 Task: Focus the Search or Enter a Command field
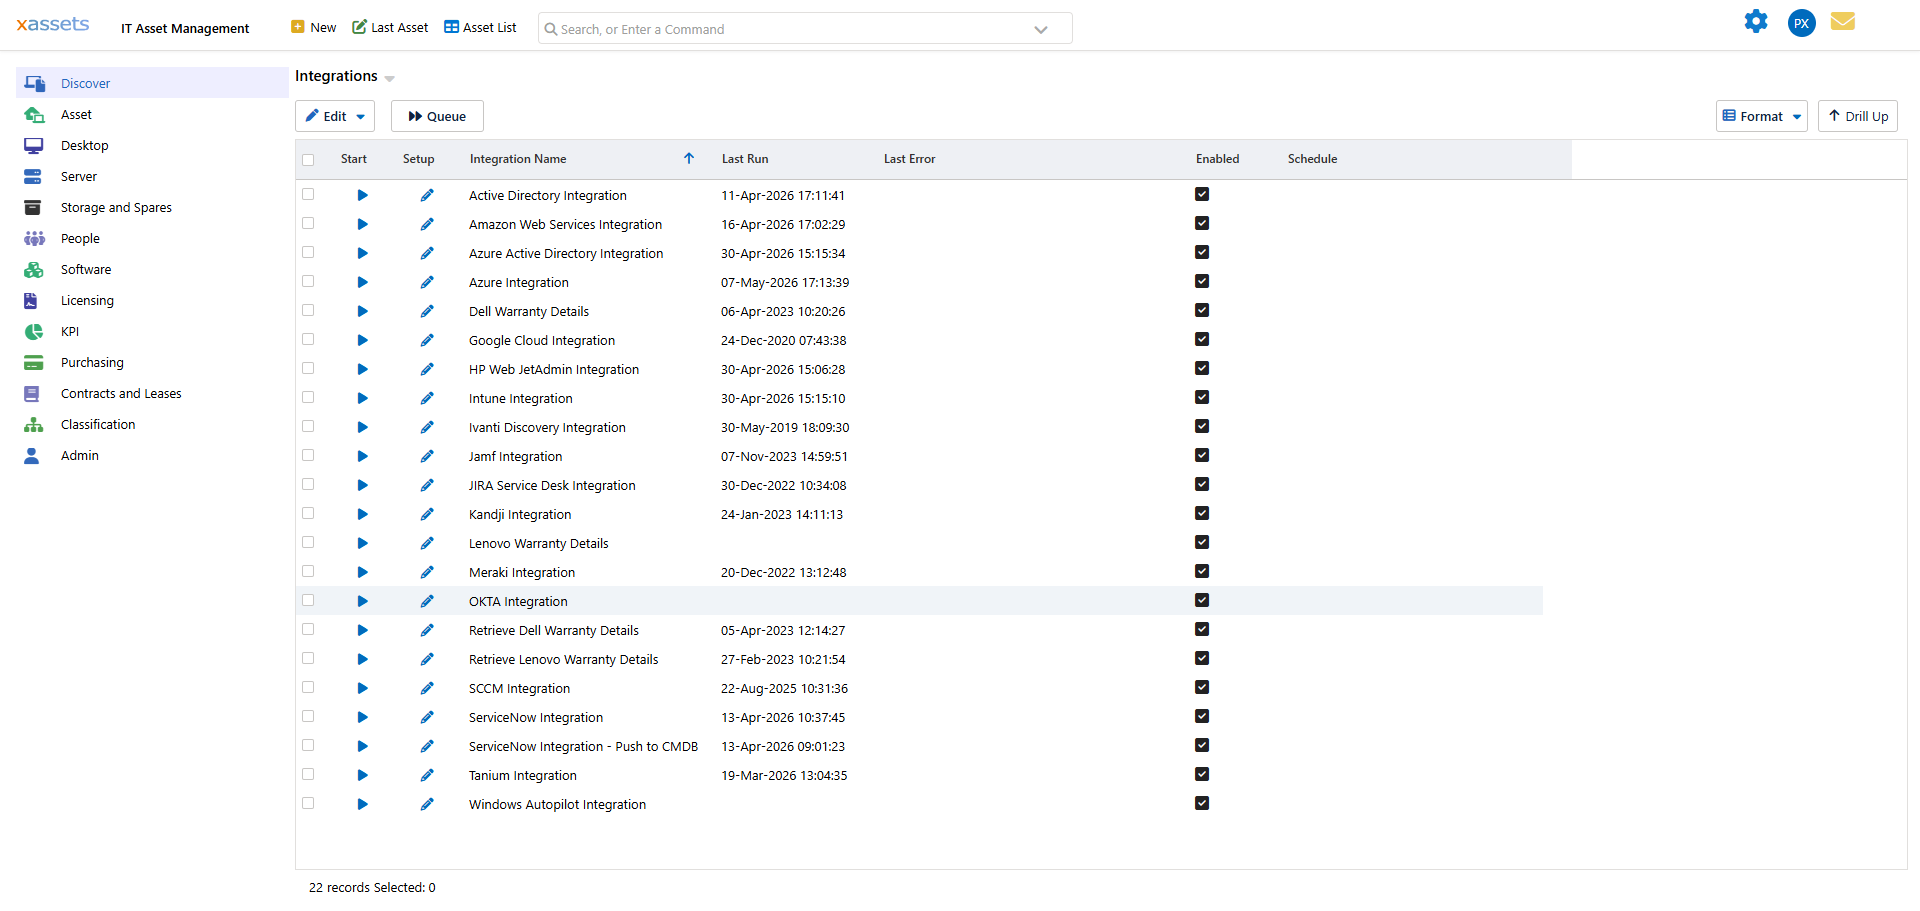click(805, 29)
